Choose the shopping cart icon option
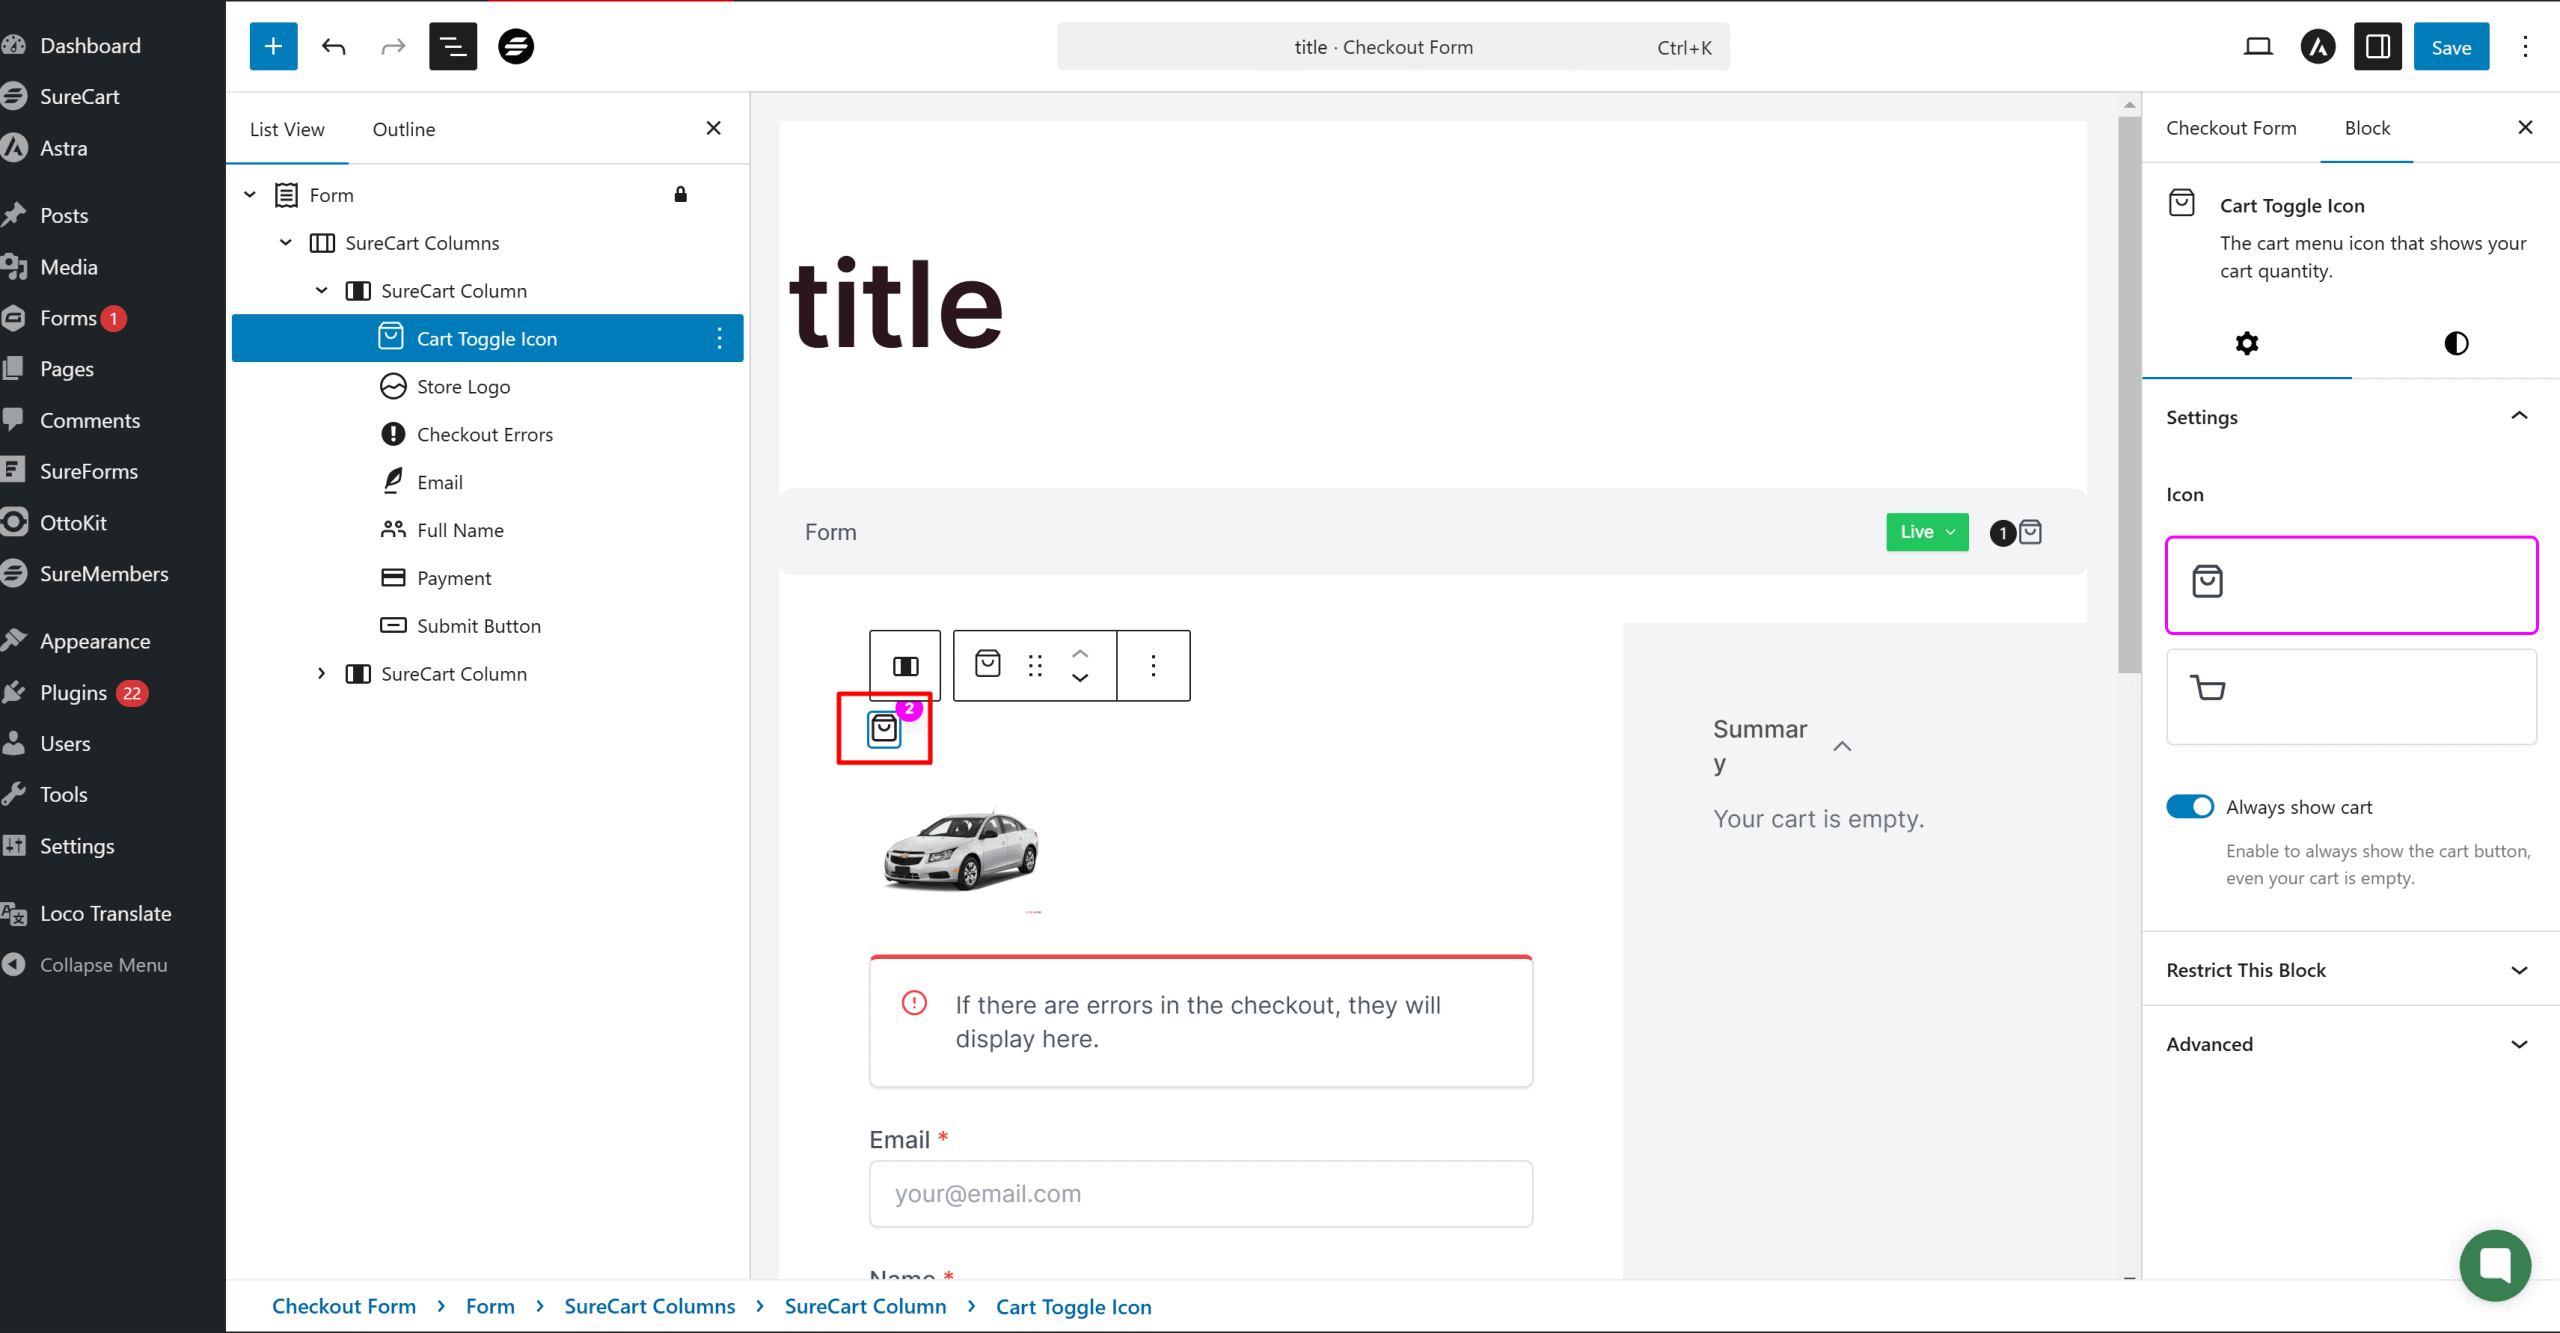2560x1333 pixels. tap(2351, 696)
